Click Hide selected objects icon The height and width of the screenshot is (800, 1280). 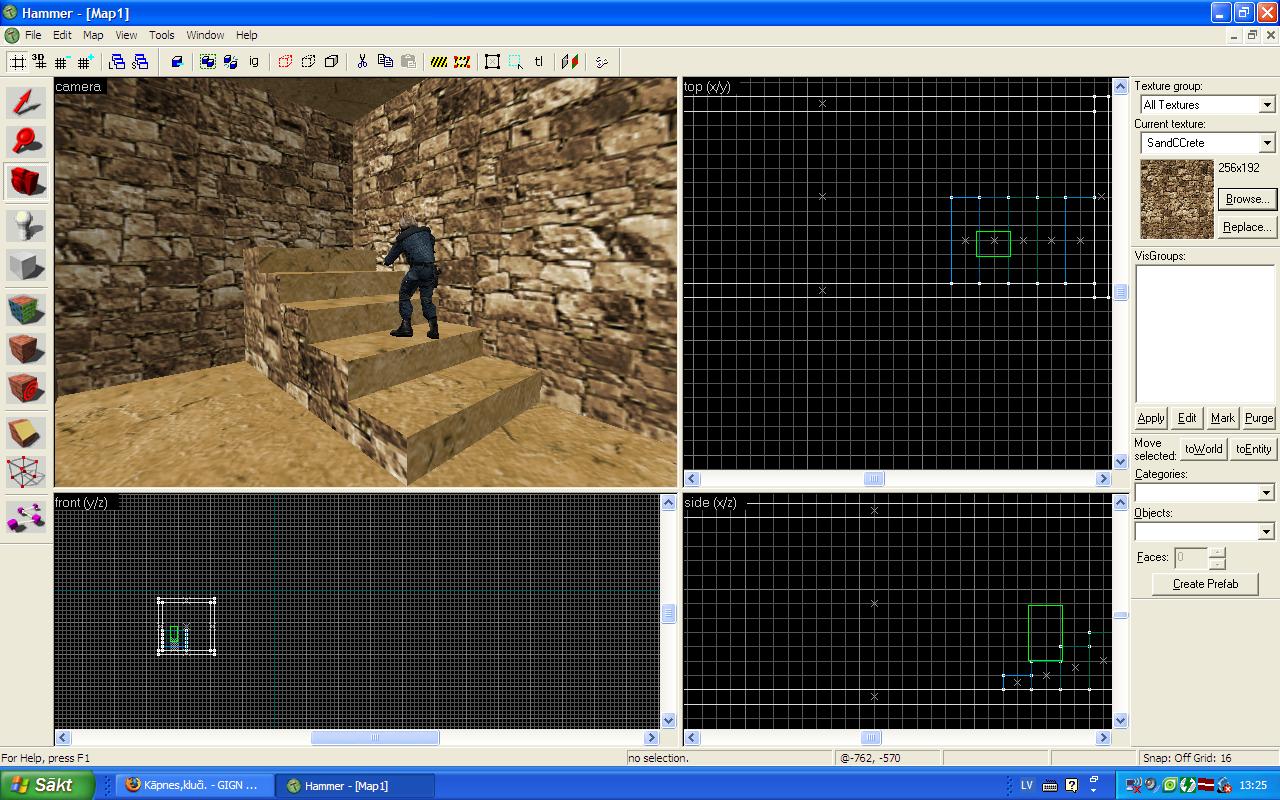click(x=285, y=61)
